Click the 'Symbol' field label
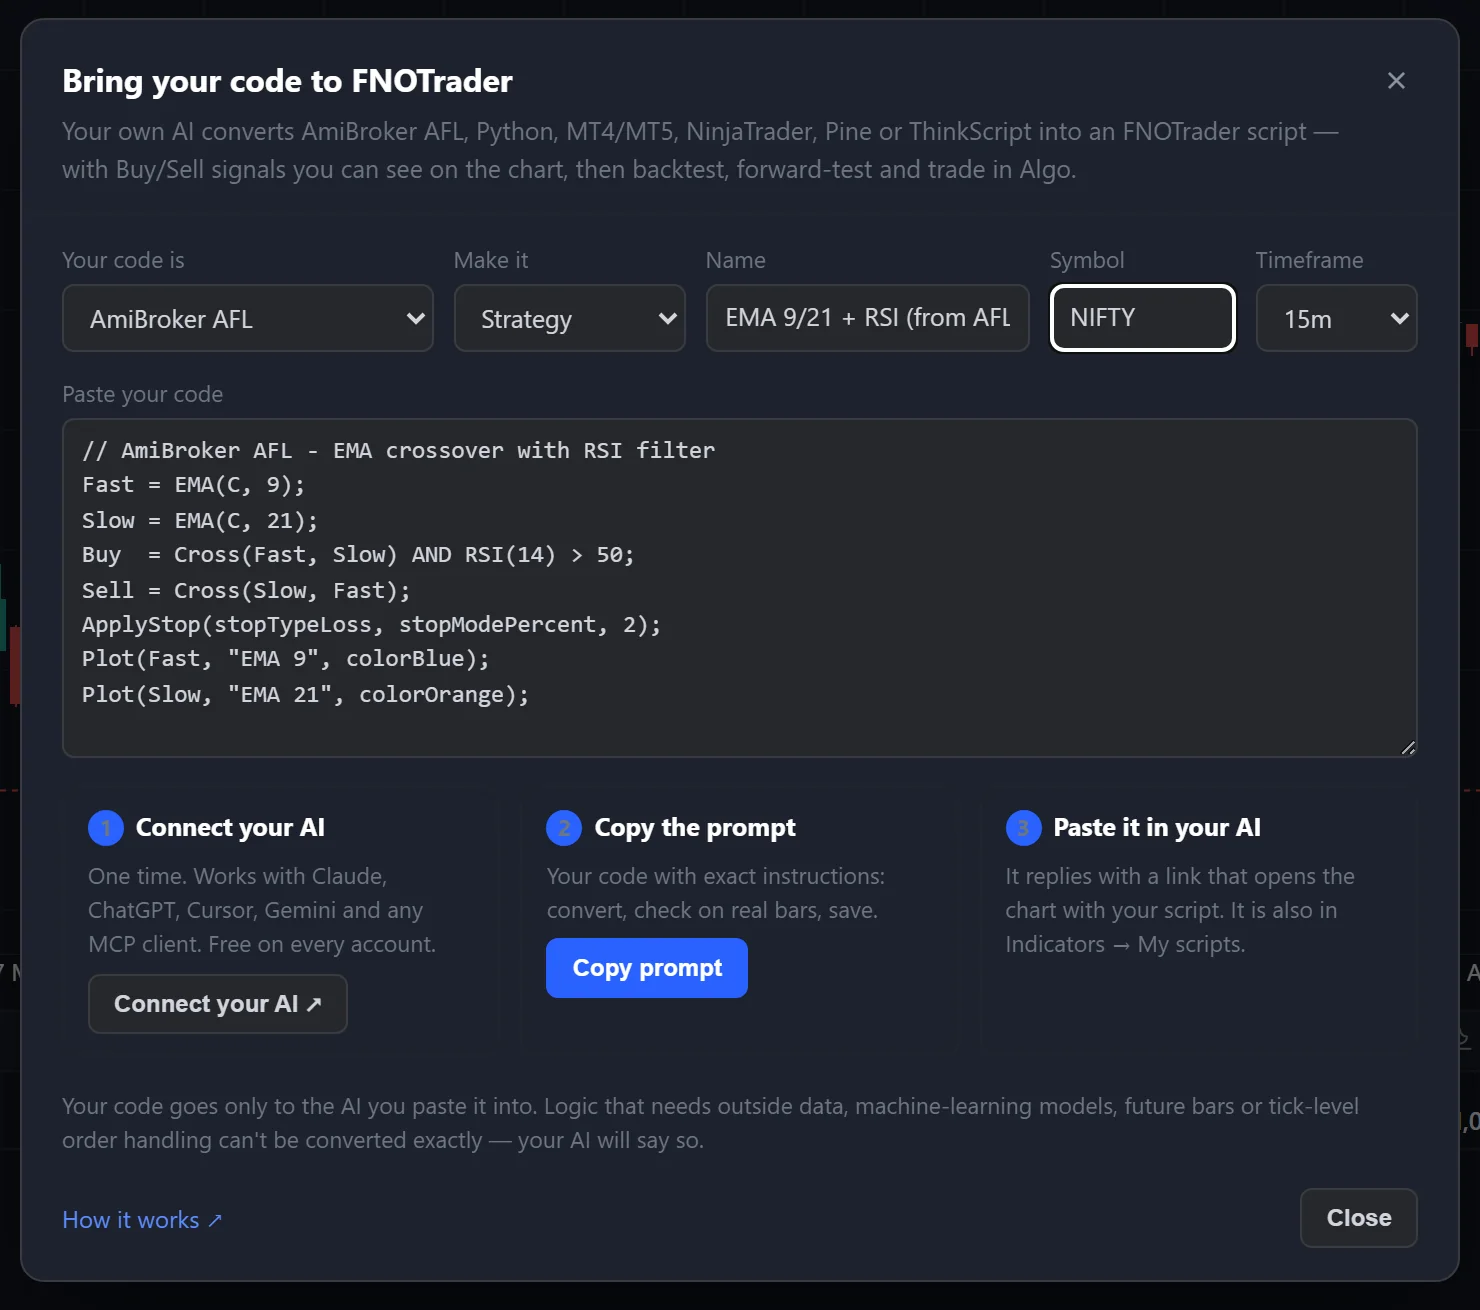Screen dimensions: 1480x1310 coord(1087,260)
